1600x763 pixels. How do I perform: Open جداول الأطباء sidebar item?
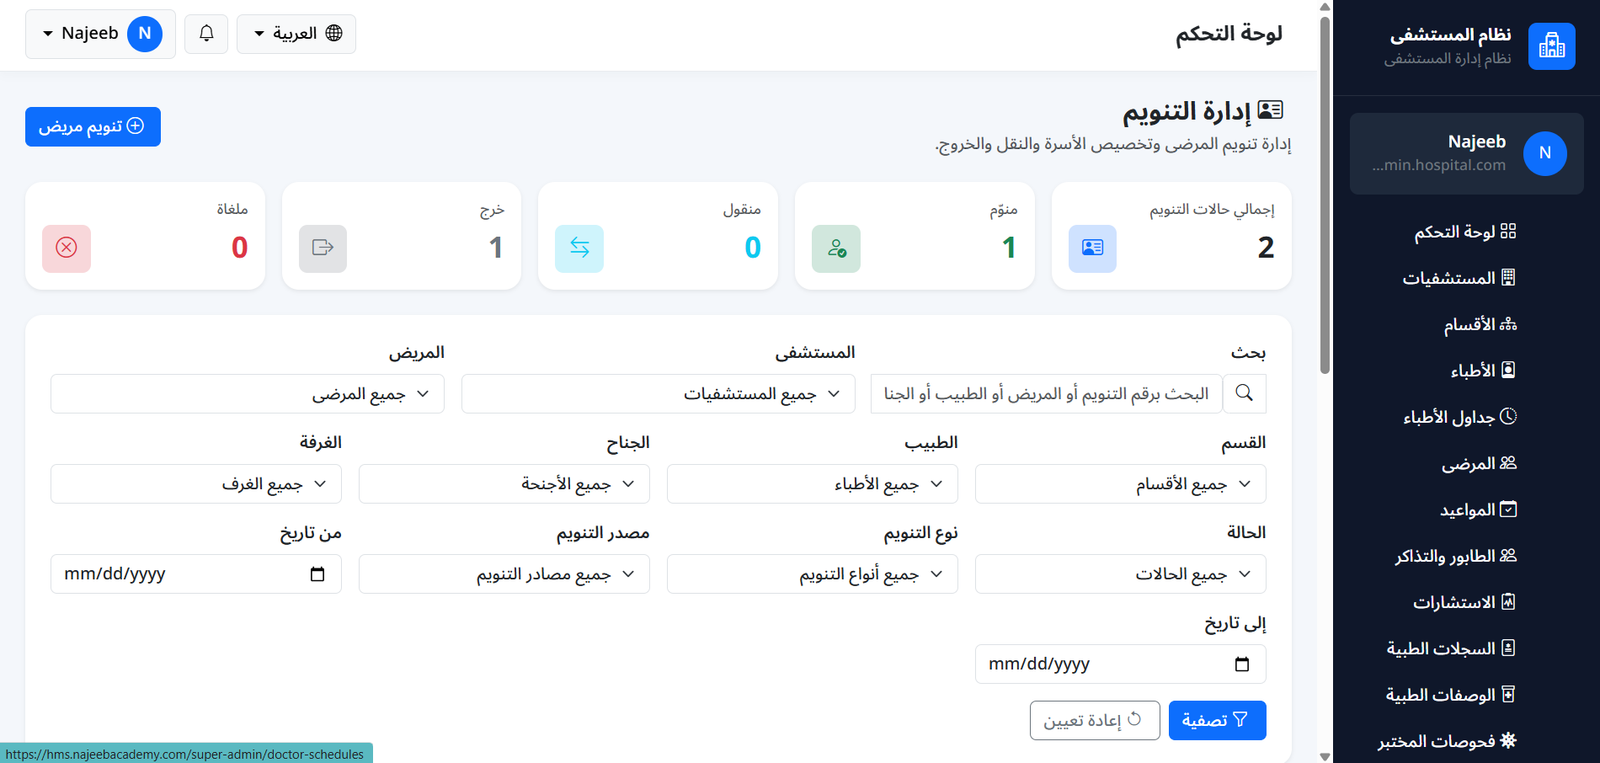(x=1458, y=416)
